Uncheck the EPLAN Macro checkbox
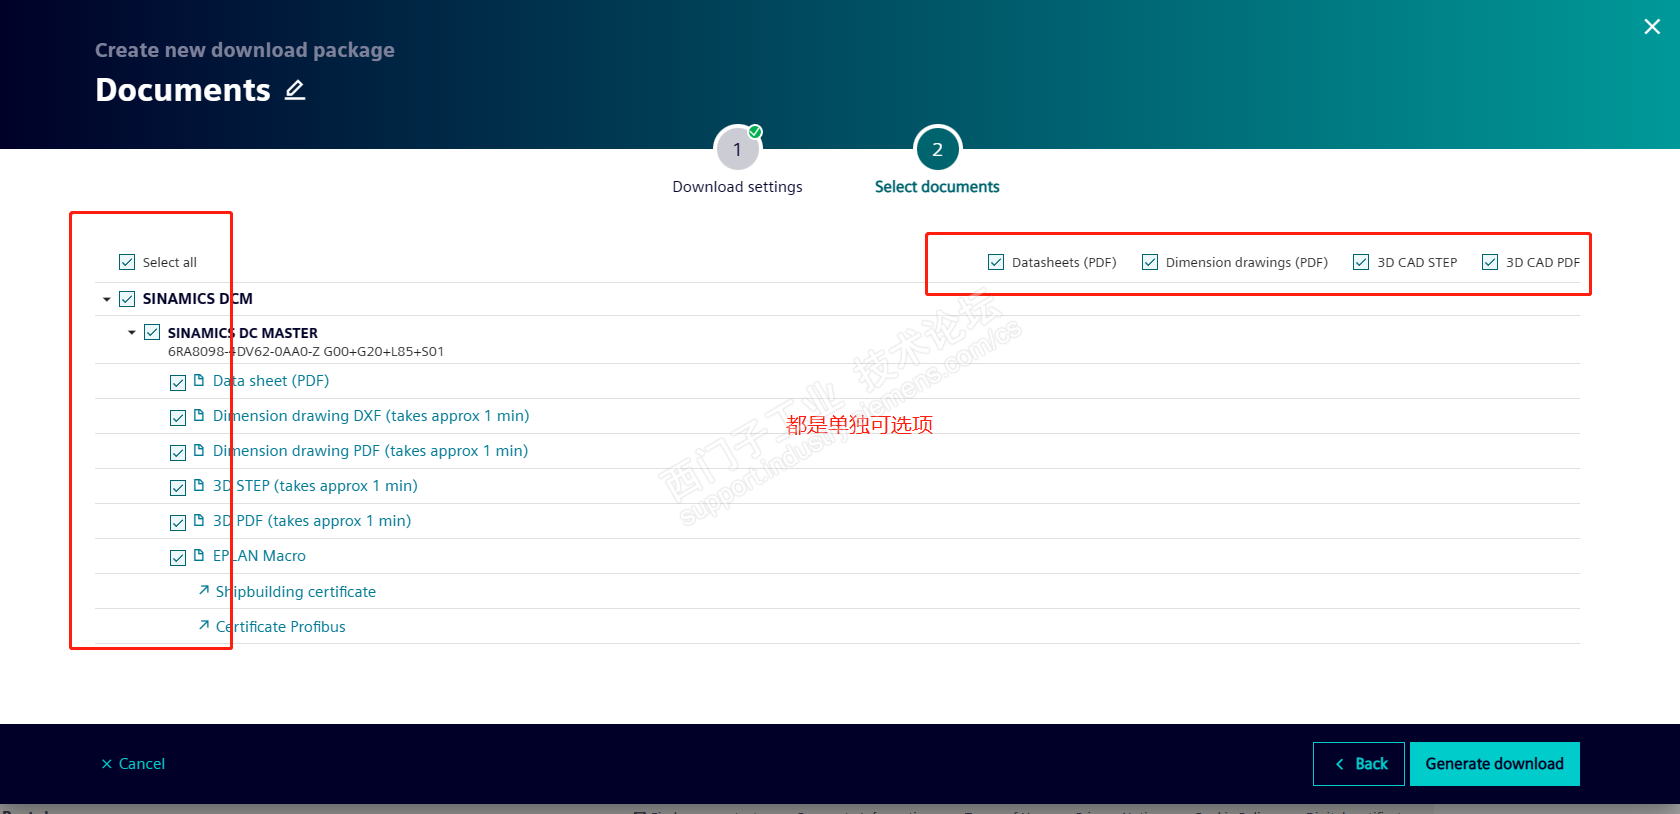The width and height of the screenshot is (1680, 814). (178, 557)
